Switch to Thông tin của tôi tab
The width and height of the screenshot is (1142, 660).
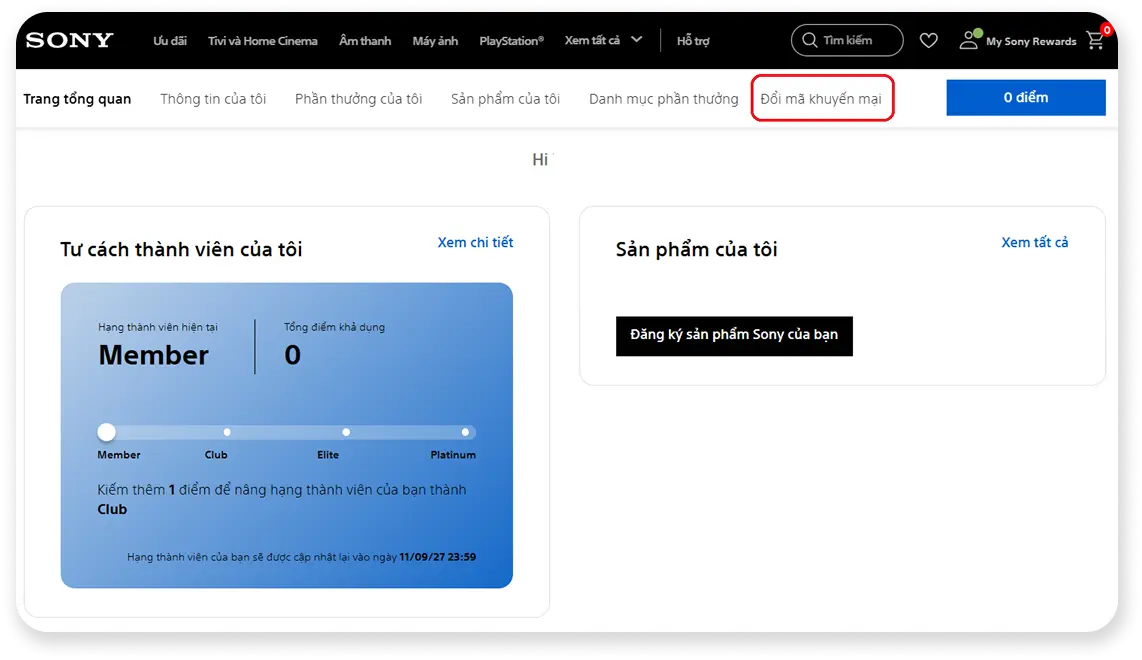213,98
